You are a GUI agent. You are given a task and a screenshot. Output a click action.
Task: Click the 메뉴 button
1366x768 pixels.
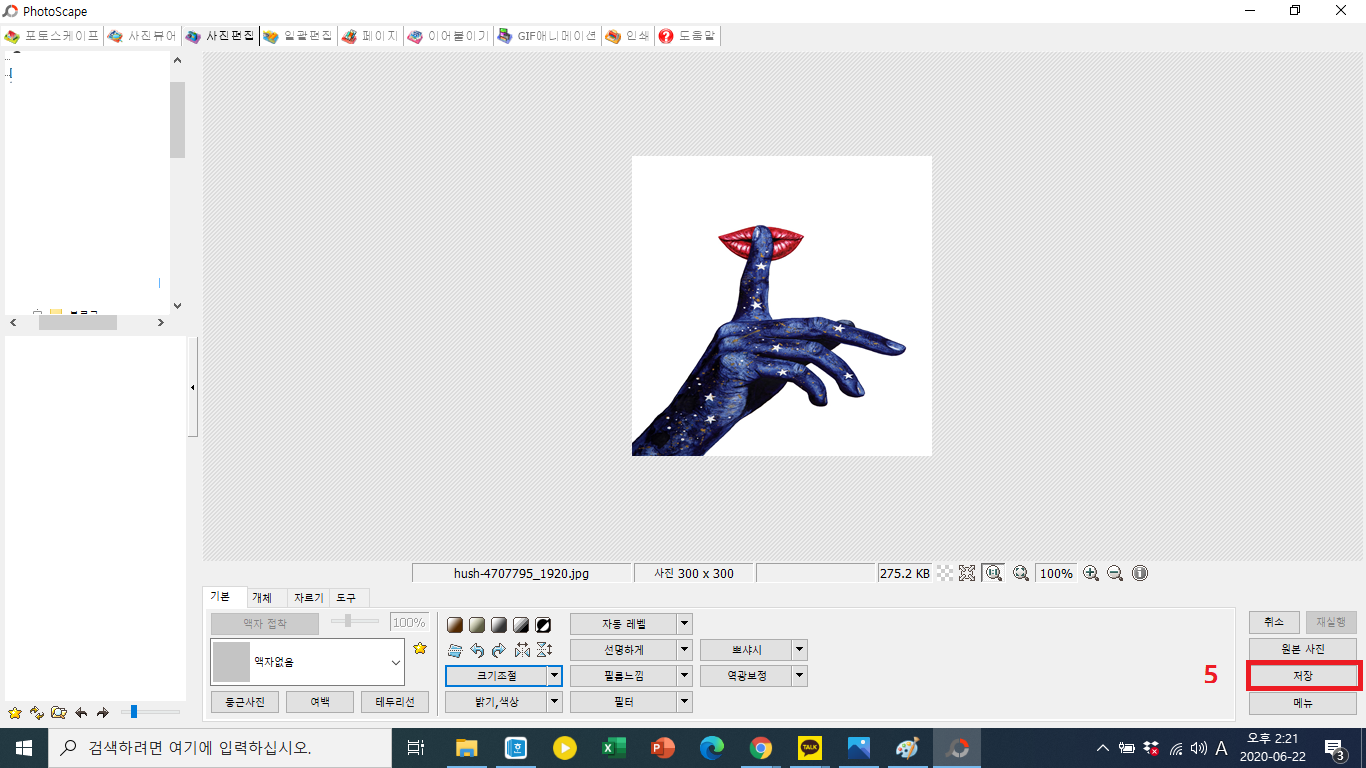1303,703
